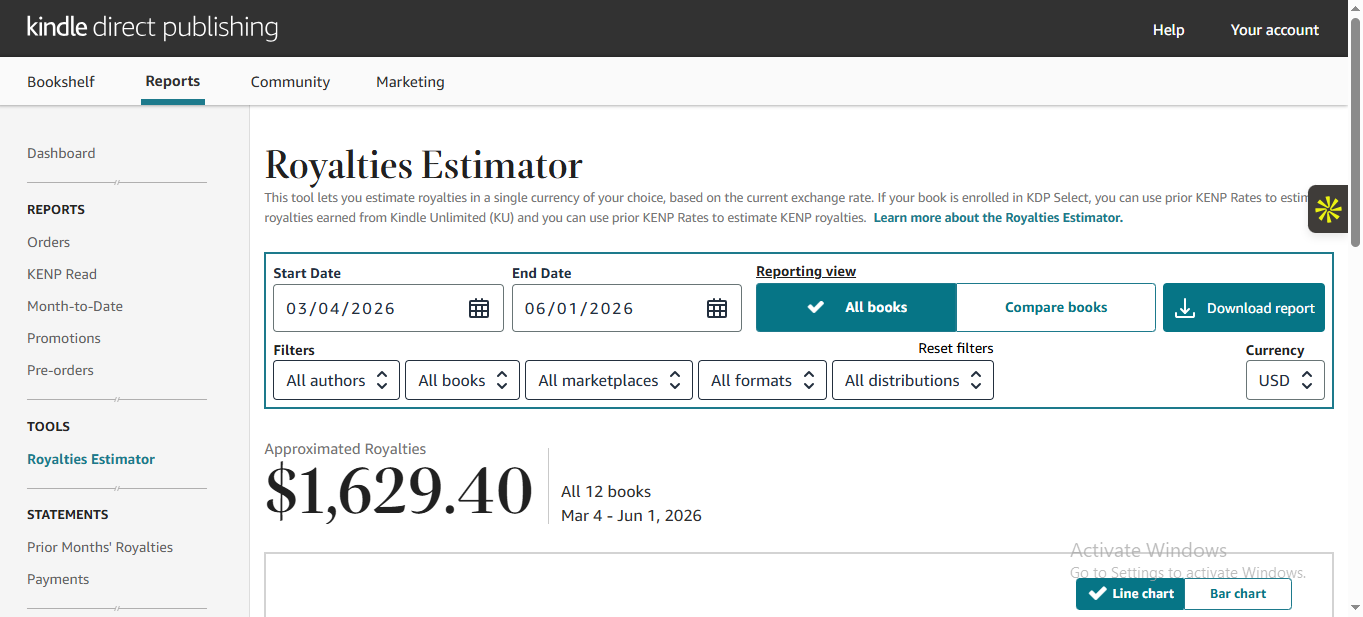This screenshot has height=617, width=1363.
Task: Open the All distributions filter dropdown
Action: (x=913, y=380)
